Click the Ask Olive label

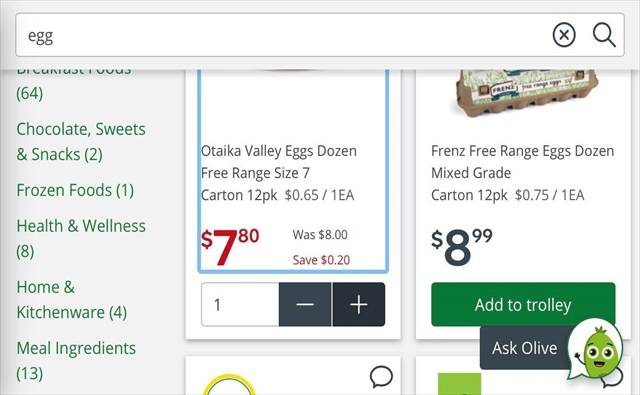(524, 348)
